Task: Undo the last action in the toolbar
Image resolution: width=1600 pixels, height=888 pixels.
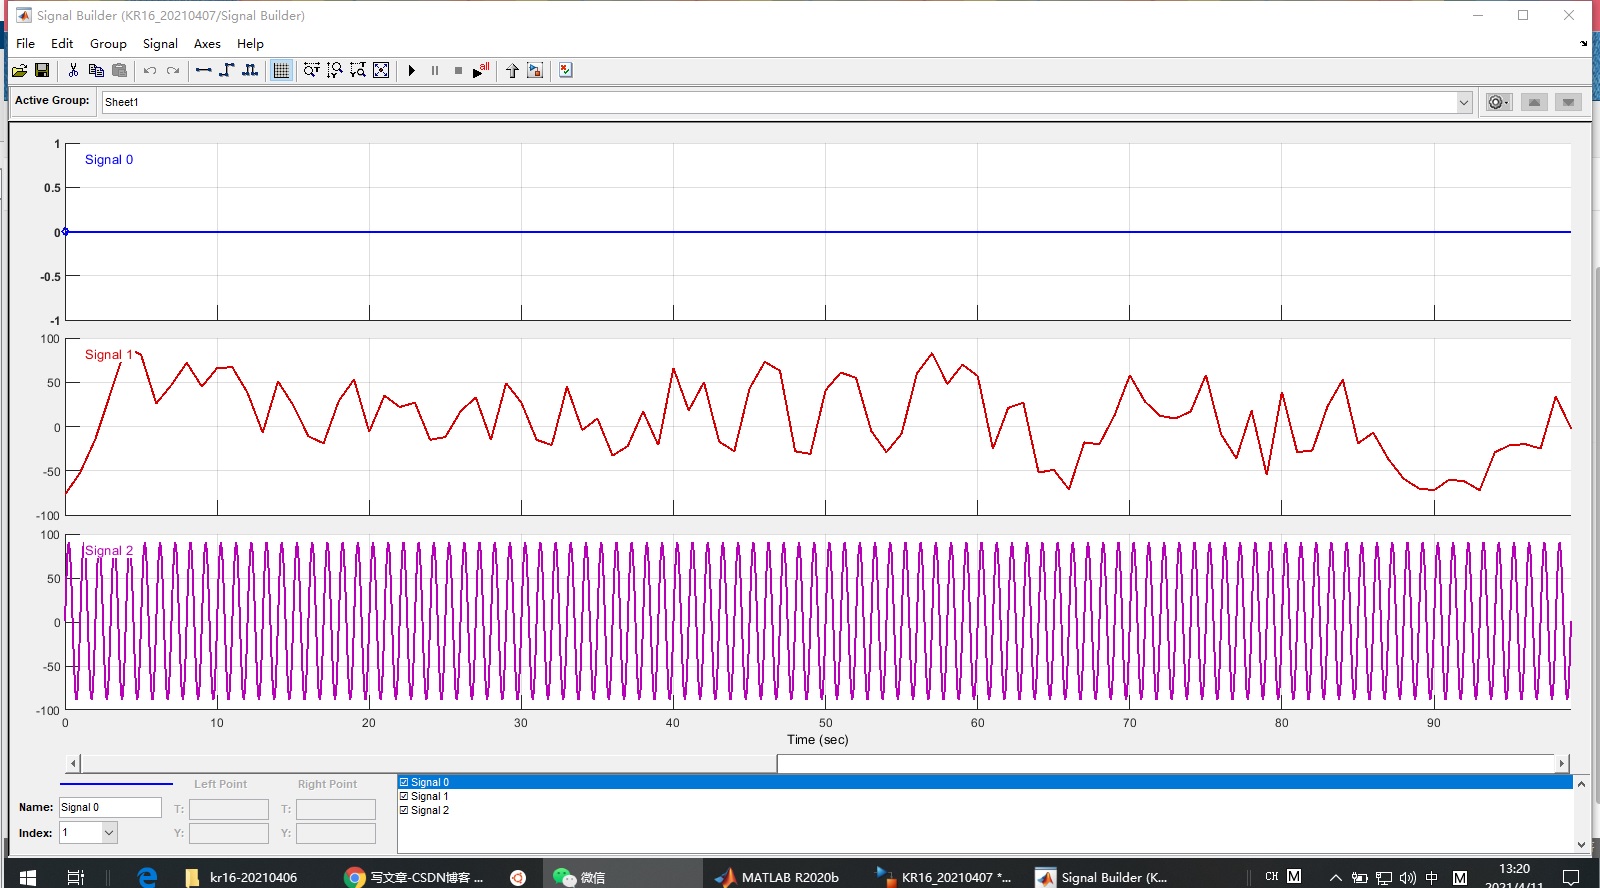Action: 150,70
